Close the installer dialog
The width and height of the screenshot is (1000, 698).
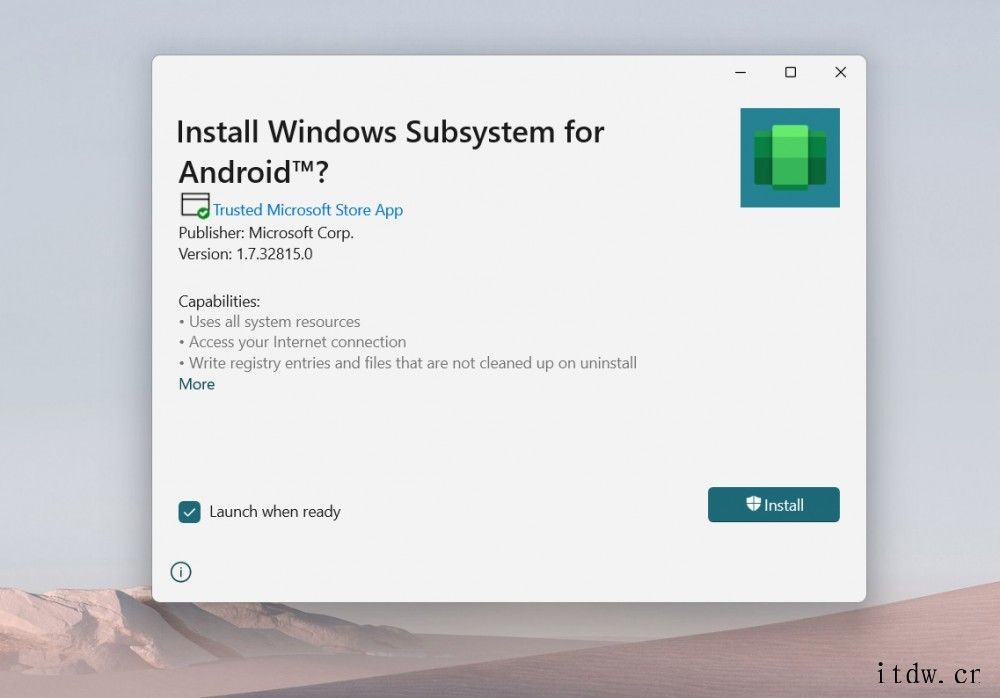tap(841, 72)
